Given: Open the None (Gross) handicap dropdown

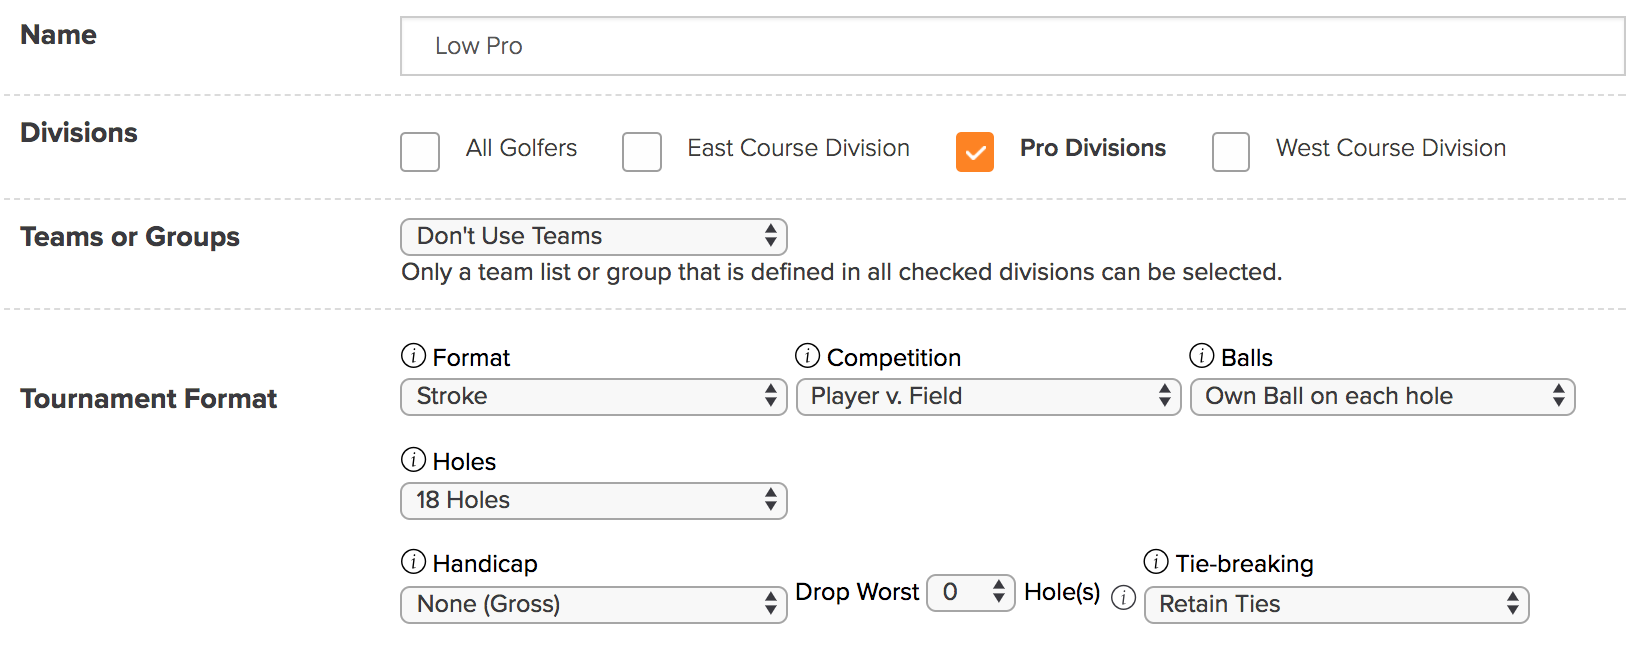Looking at the screenshot, I should click(x=594, y=605).
